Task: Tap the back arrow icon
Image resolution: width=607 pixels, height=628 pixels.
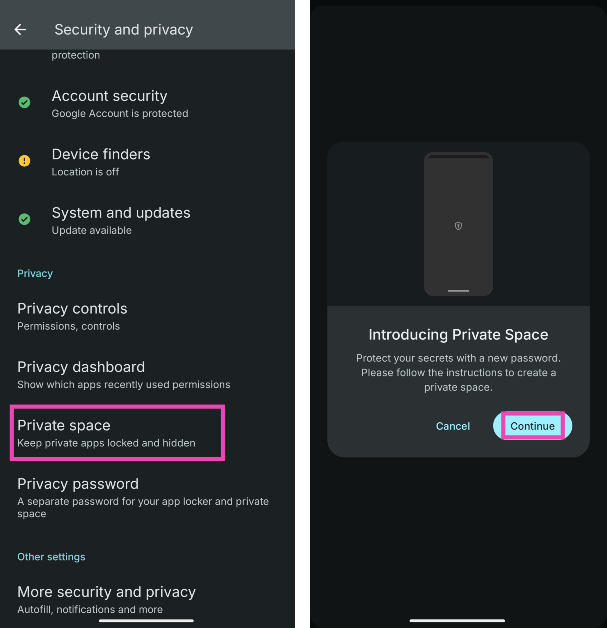Action: point(20,30)
